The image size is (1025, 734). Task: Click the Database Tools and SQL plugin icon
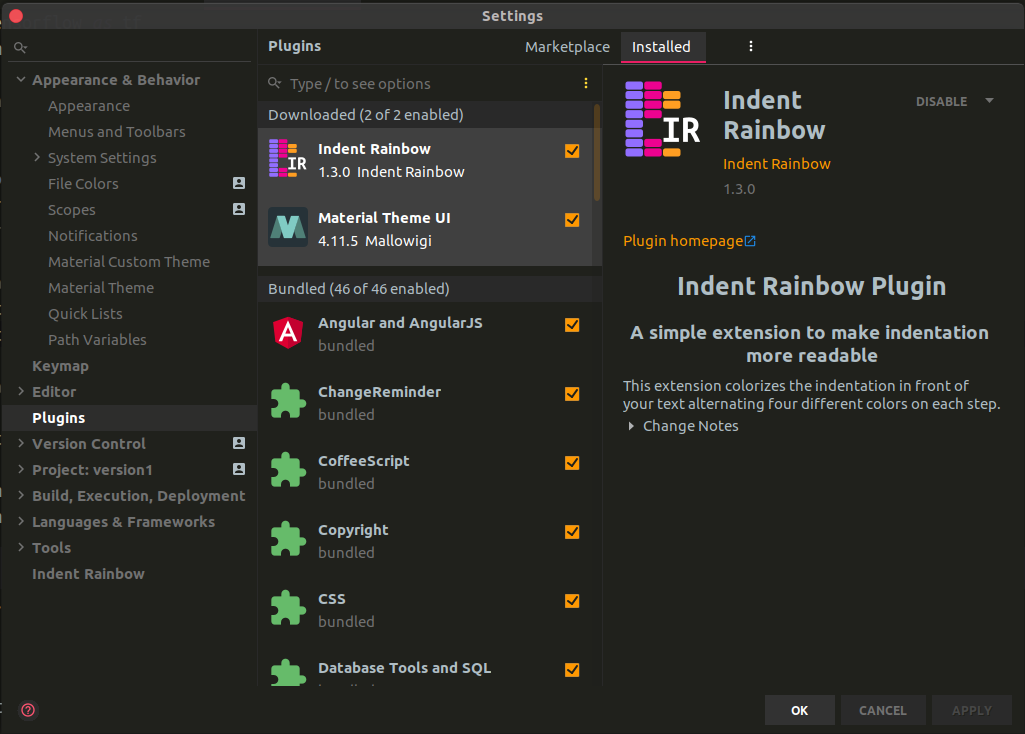click(288, 673)
